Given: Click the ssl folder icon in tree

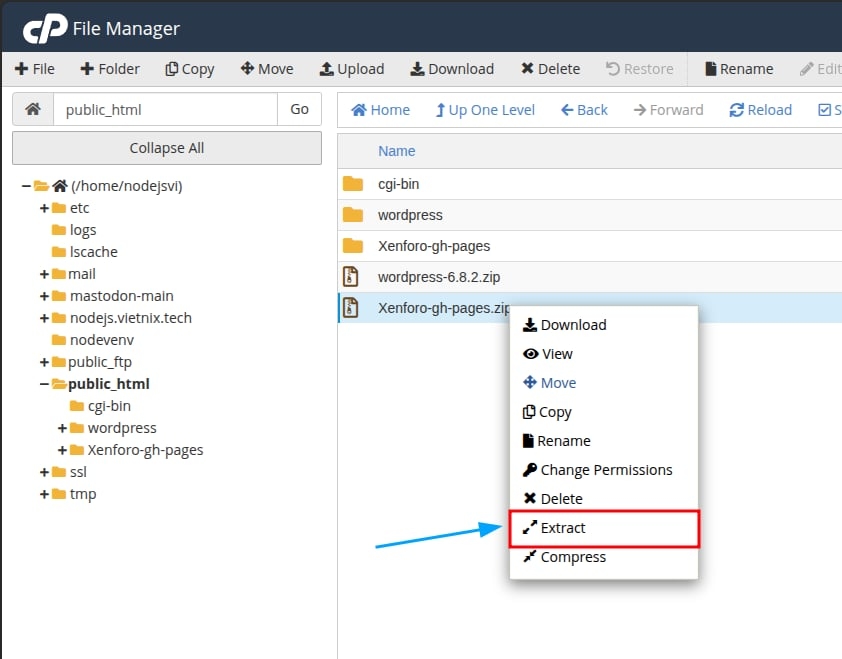Looking at the screenshot, I should click(59, 472).
